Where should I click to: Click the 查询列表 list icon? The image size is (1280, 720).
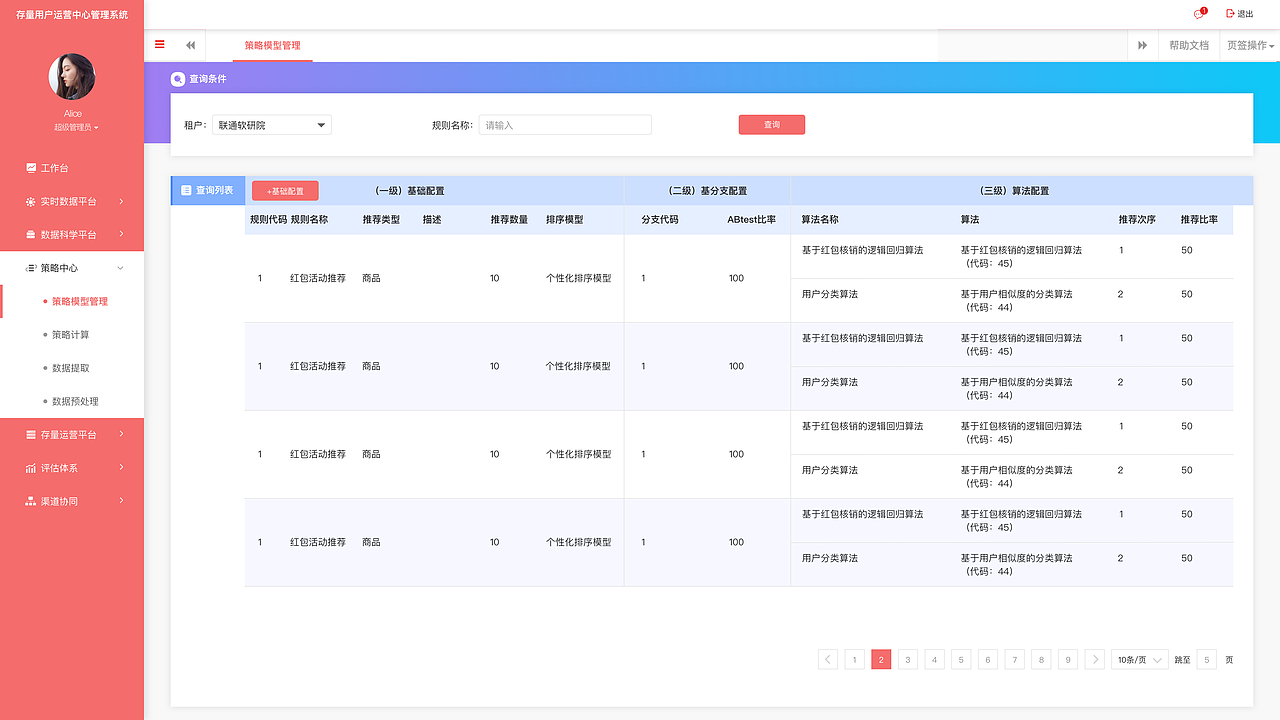(x=186, y=190)
